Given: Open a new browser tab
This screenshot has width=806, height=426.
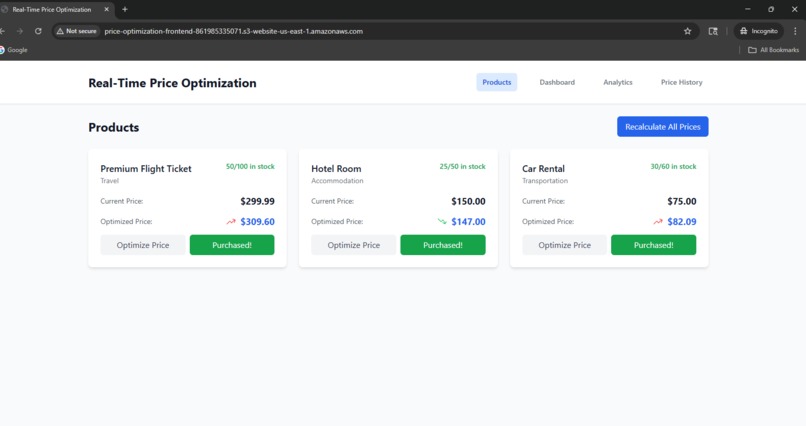Looking at the screenshot, I should coord(124,9).
